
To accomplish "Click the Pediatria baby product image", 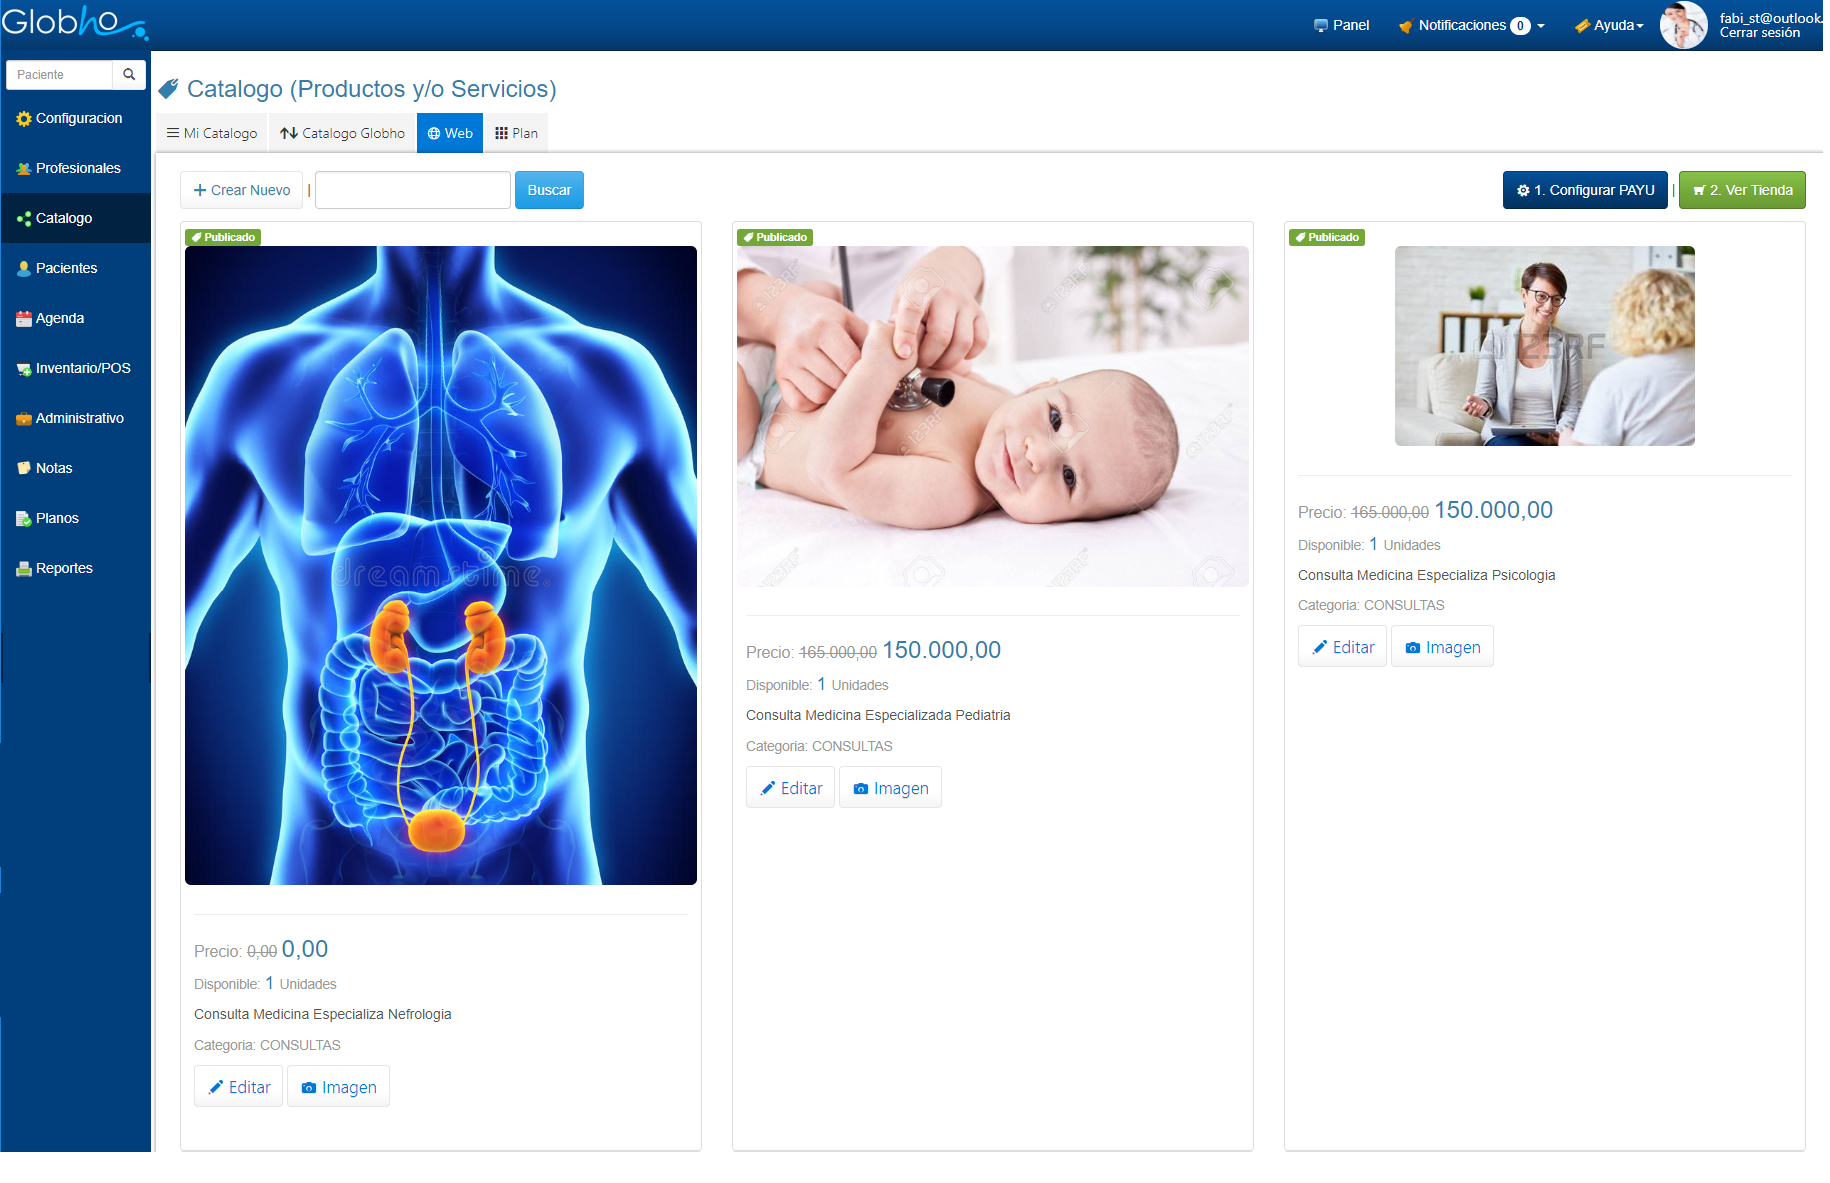I will (x=992, y=416).
